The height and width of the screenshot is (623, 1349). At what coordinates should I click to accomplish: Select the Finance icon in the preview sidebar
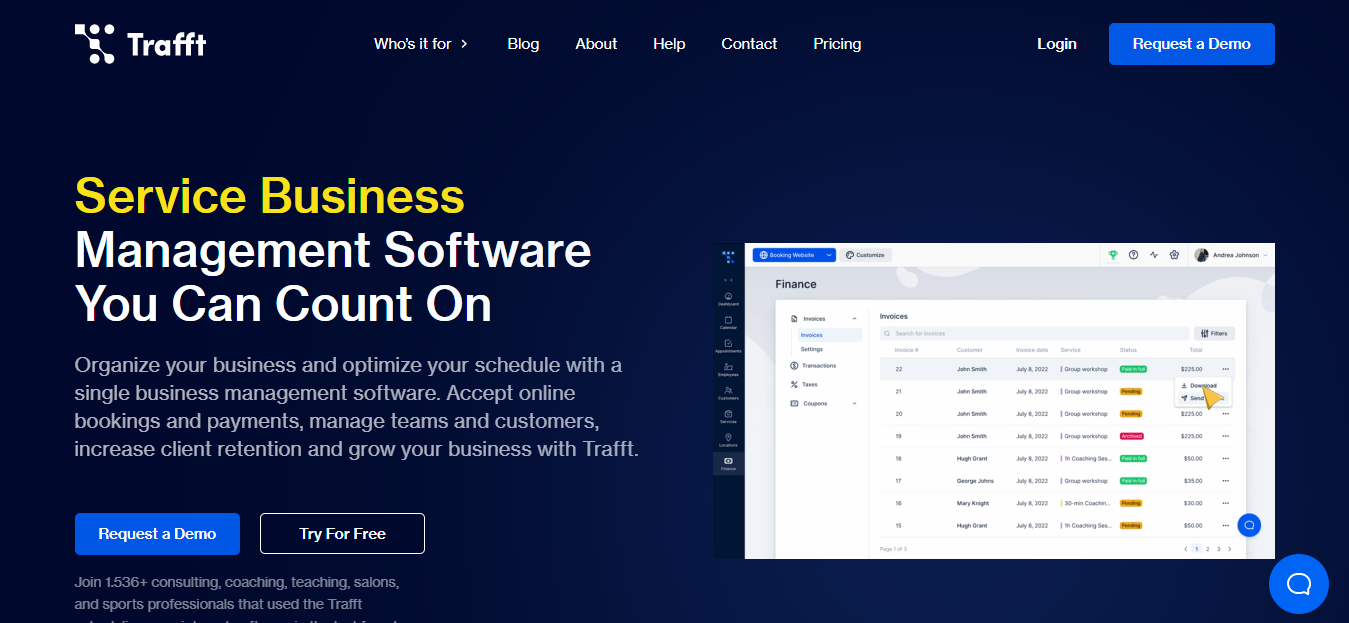728,463
